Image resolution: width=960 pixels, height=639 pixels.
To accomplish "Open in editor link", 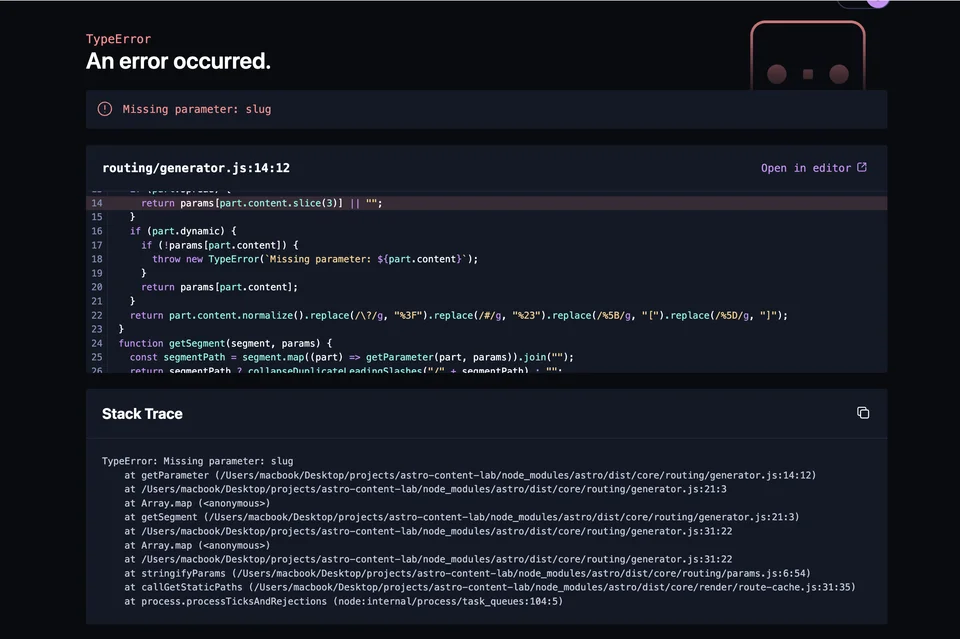I will pyautogui.click(x=806, y=168).
